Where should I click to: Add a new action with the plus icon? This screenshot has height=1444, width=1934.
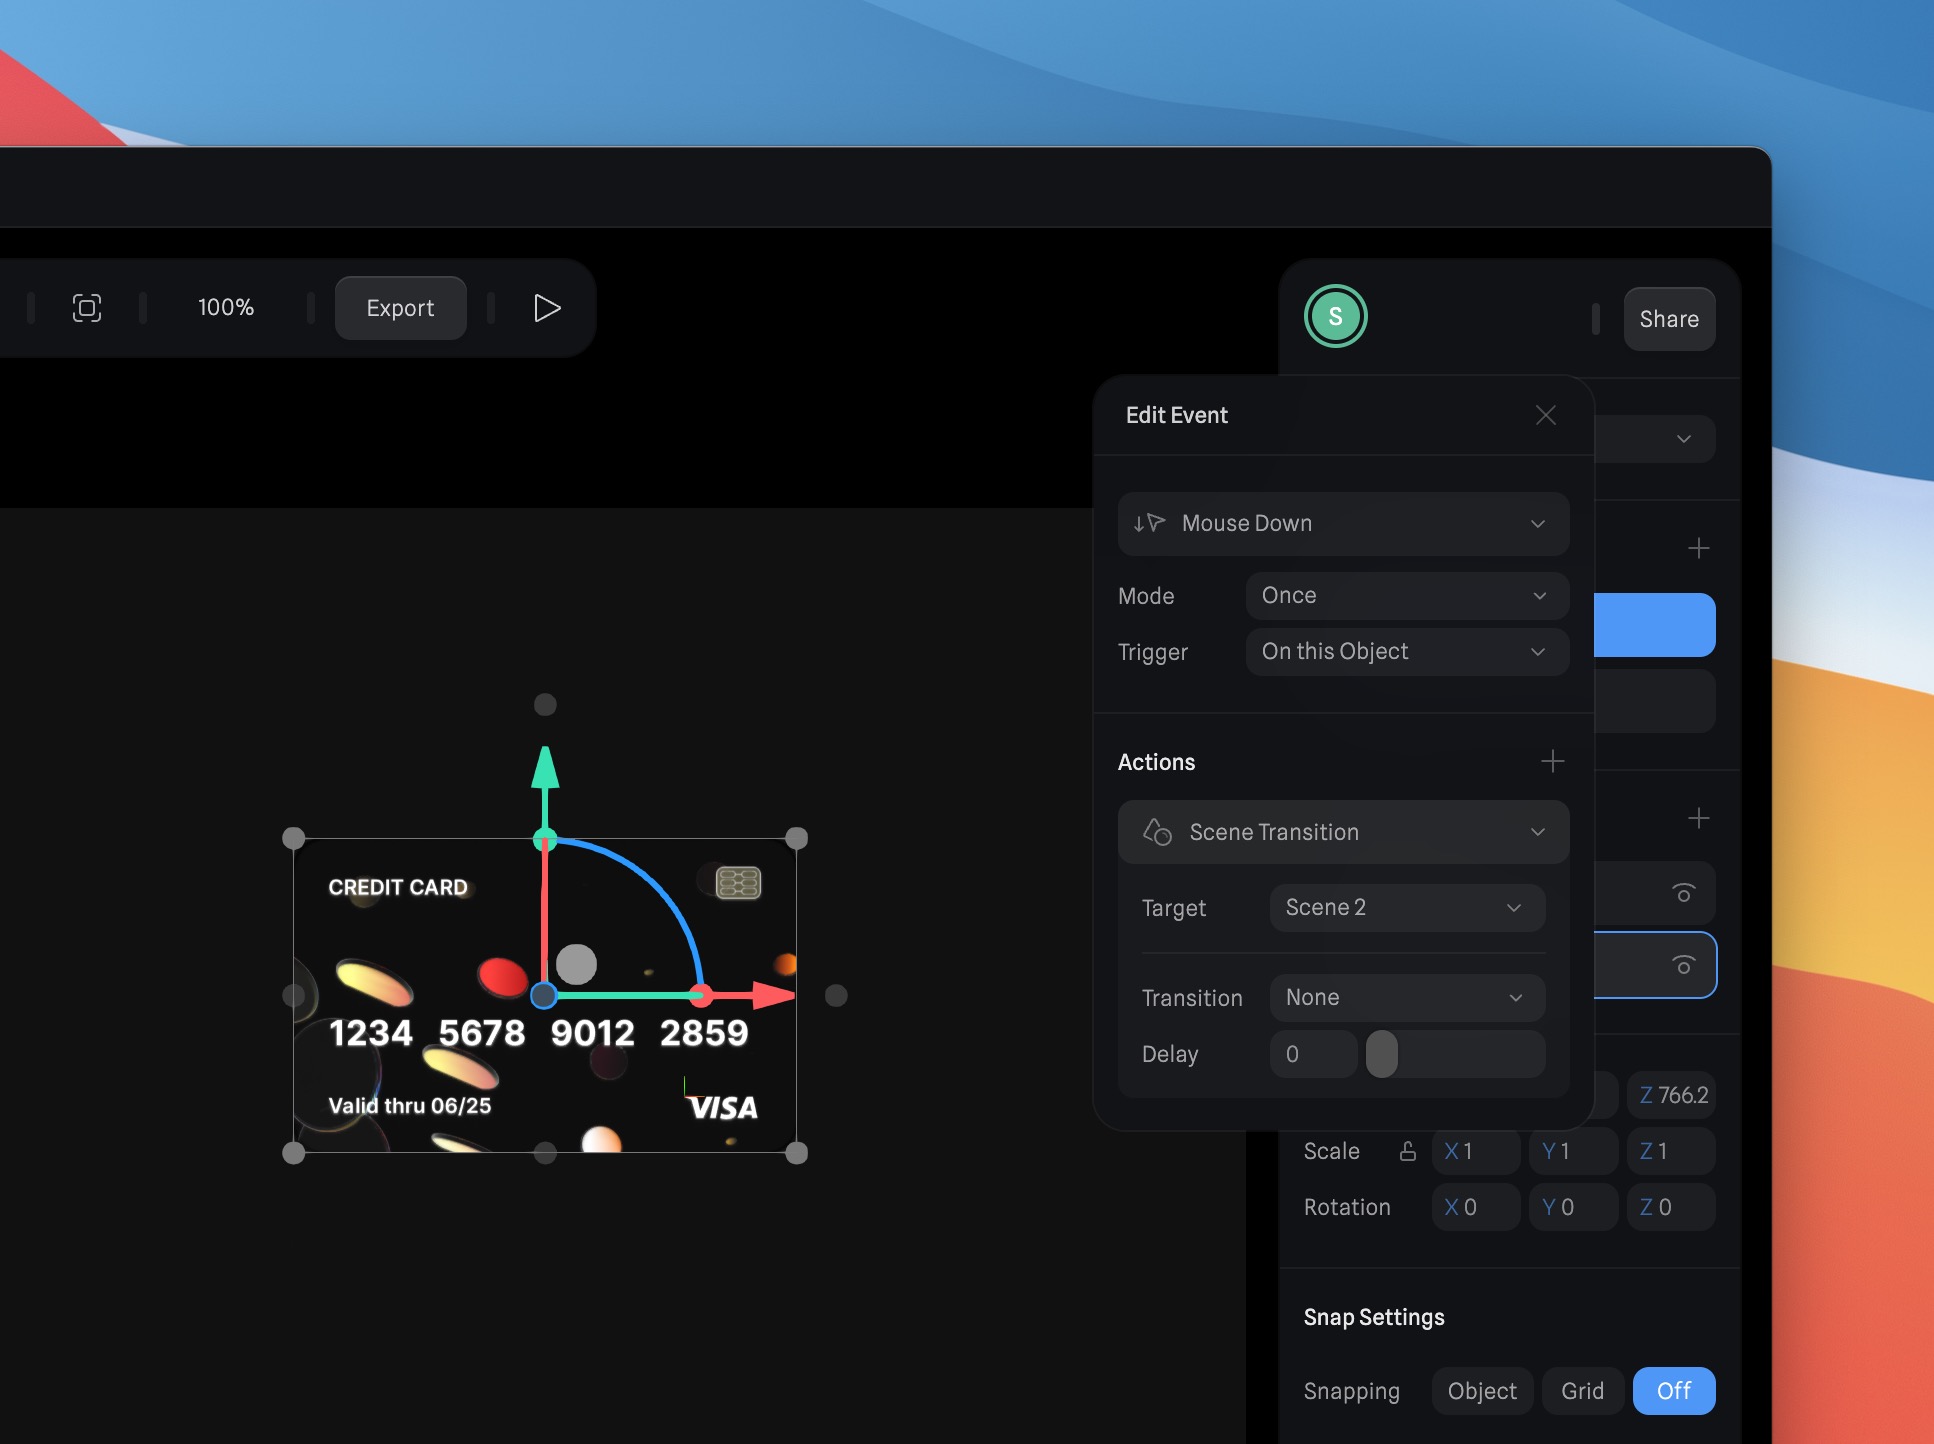tap(1552, 761)
